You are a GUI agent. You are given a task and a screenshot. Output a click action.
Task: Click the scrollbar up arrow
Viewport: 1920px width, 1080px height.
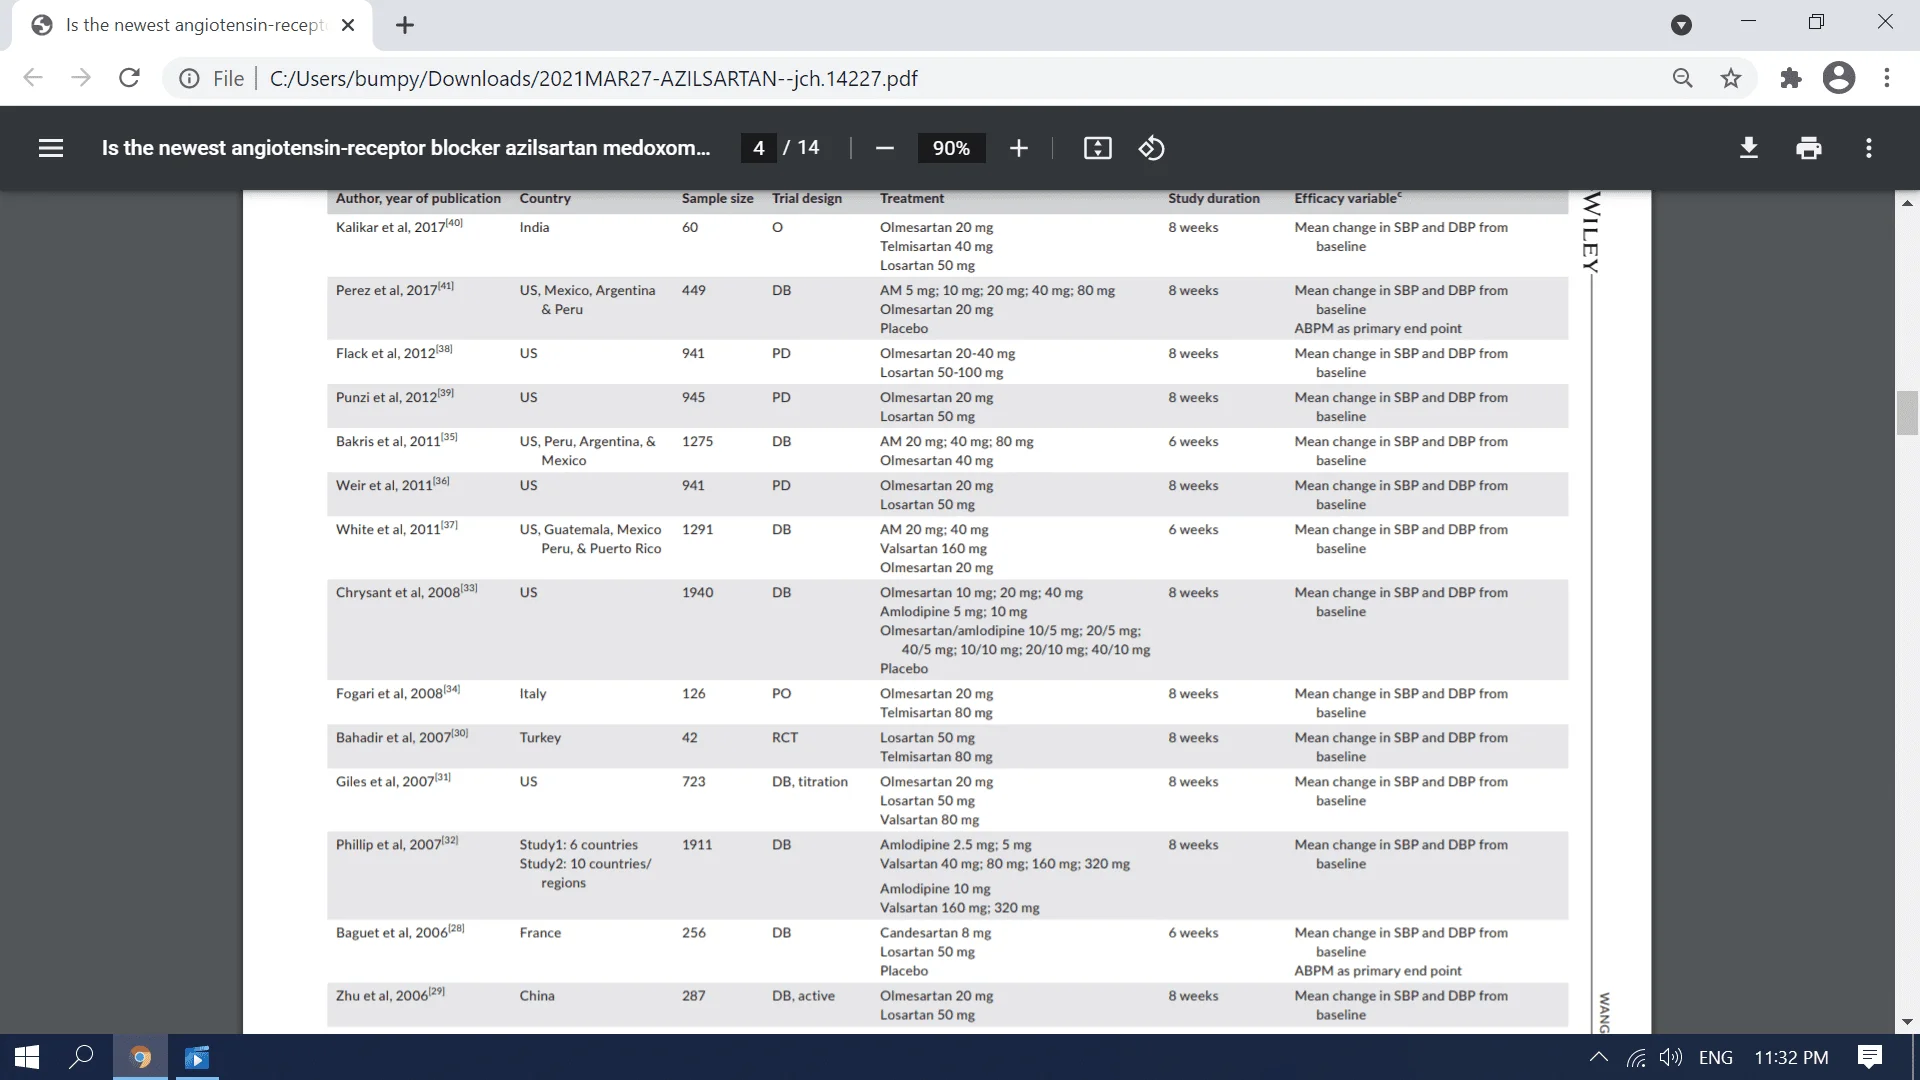(1907, 202)
